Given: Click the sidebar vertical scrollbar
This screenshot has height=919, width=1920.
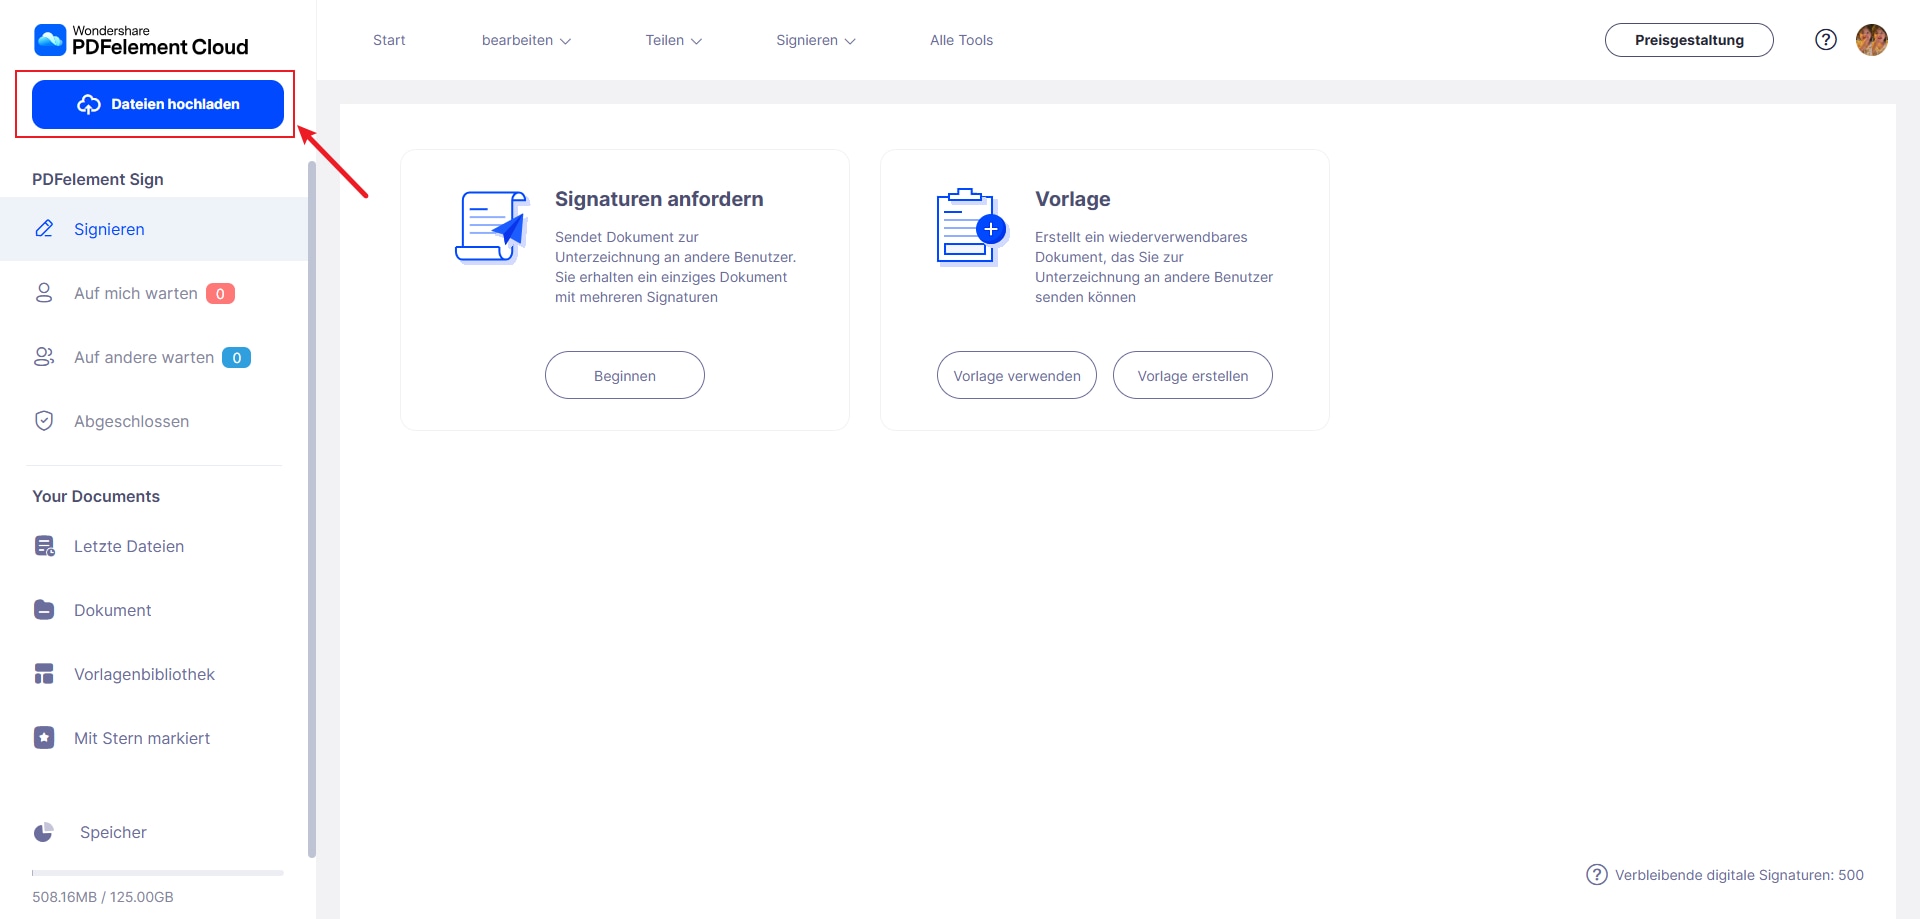Looking at the screenshot, I should point(312,510).
